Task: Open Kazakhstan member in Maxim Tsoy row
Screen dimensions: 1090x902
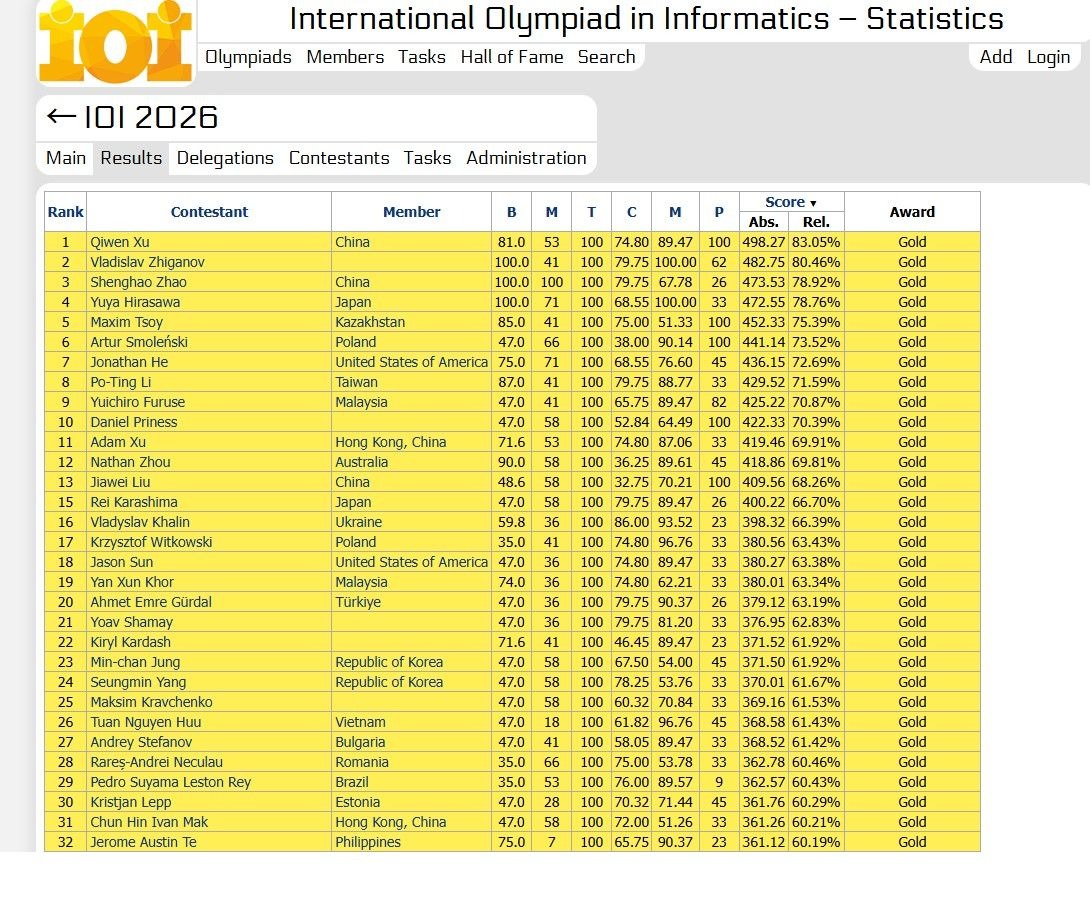Action: coord(370,322)
